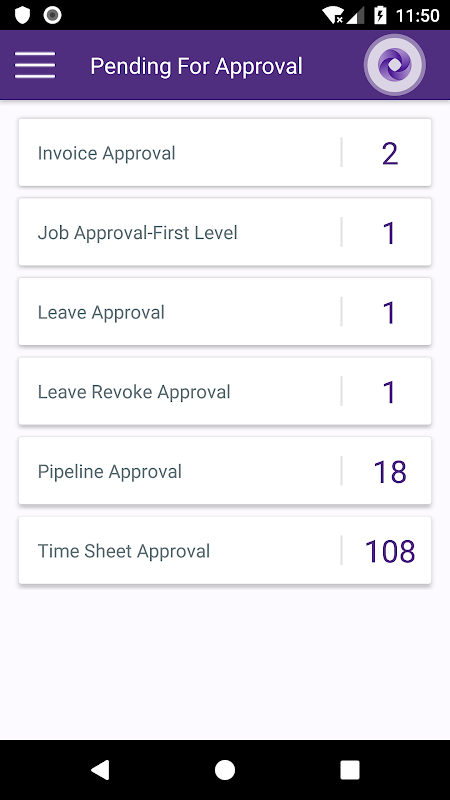Tap the count 18 for Pipeline Approval
Viewport: 450px width, 800px height.
390,472
